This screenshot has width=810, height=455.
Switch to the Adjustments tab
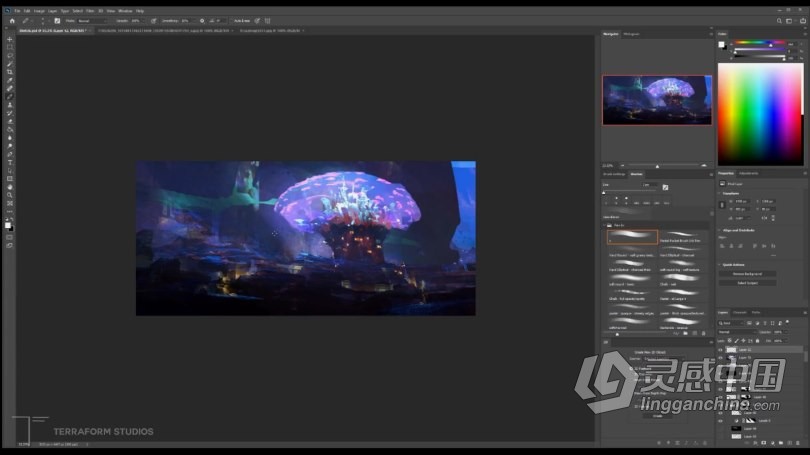(x=748, y=173)
